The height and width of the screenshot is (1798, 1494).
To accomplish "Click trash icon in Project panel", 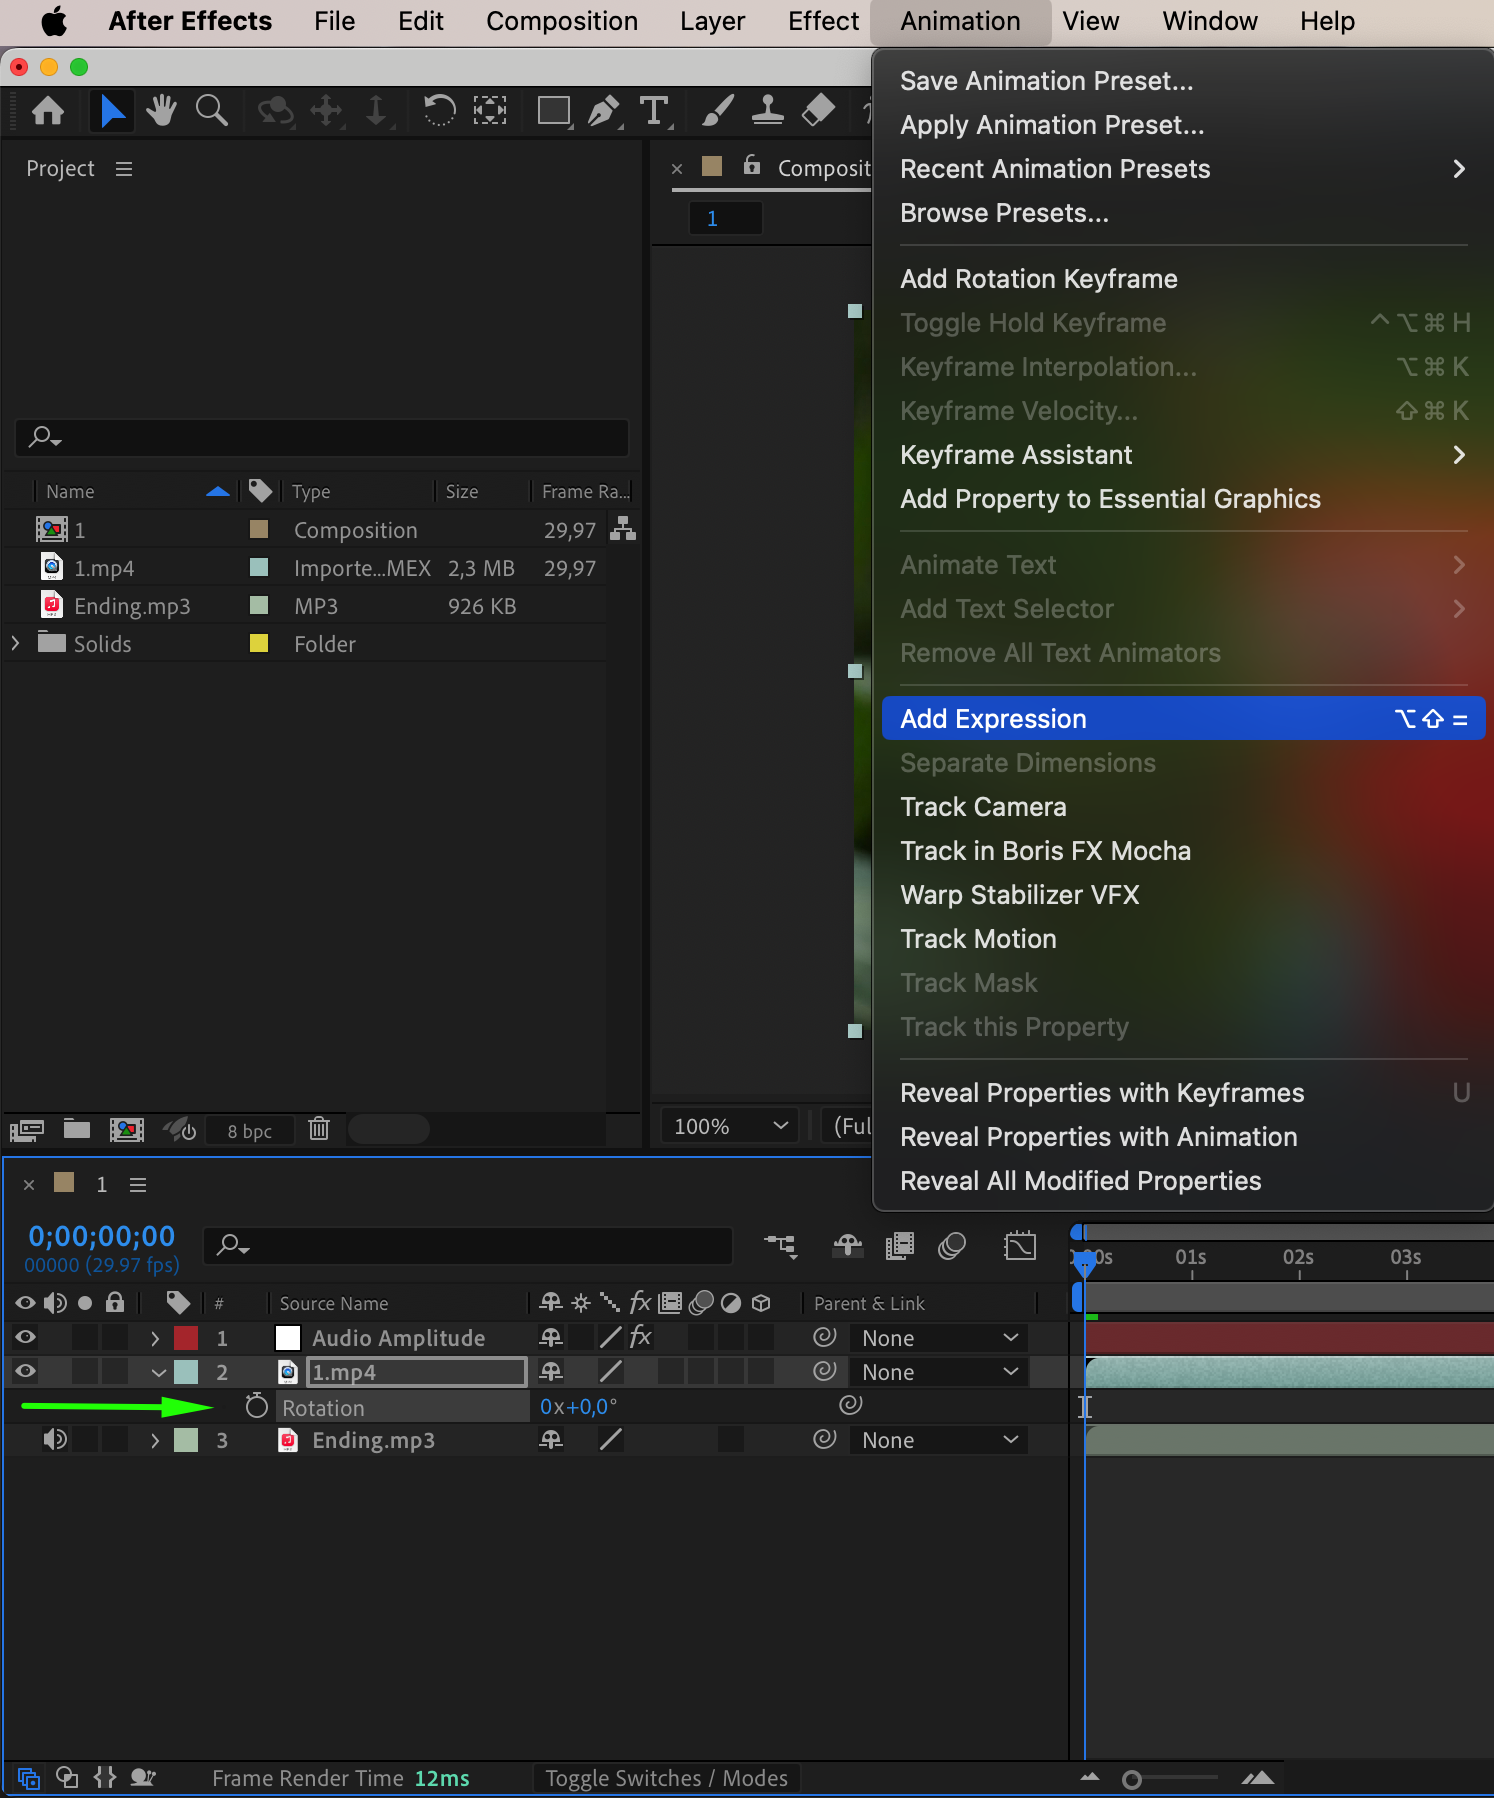I will coord(319,1129).
